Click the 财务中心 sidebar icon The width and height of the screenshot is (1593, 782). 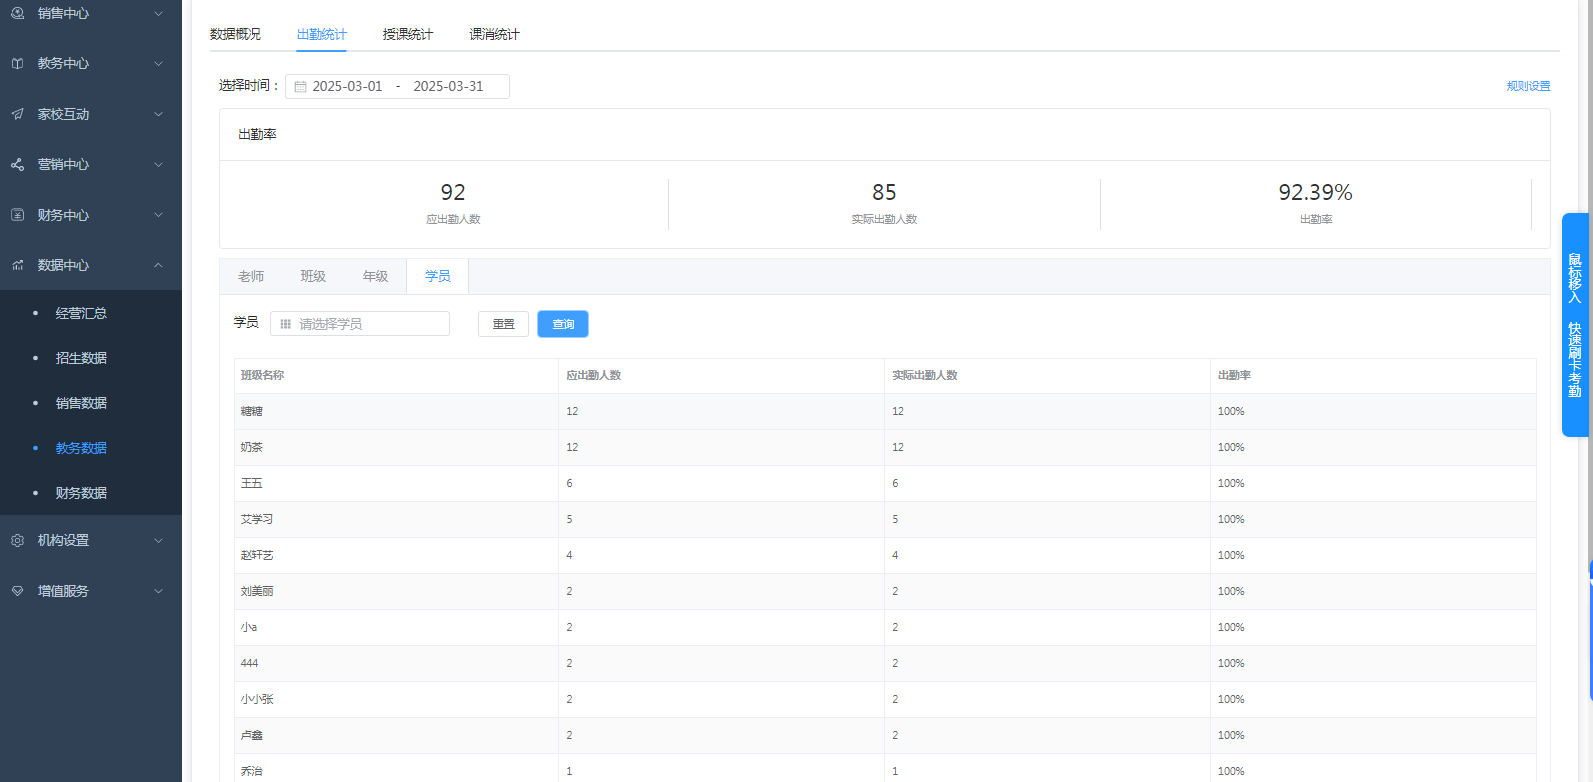pyautogui.click(x=17, y=215)
